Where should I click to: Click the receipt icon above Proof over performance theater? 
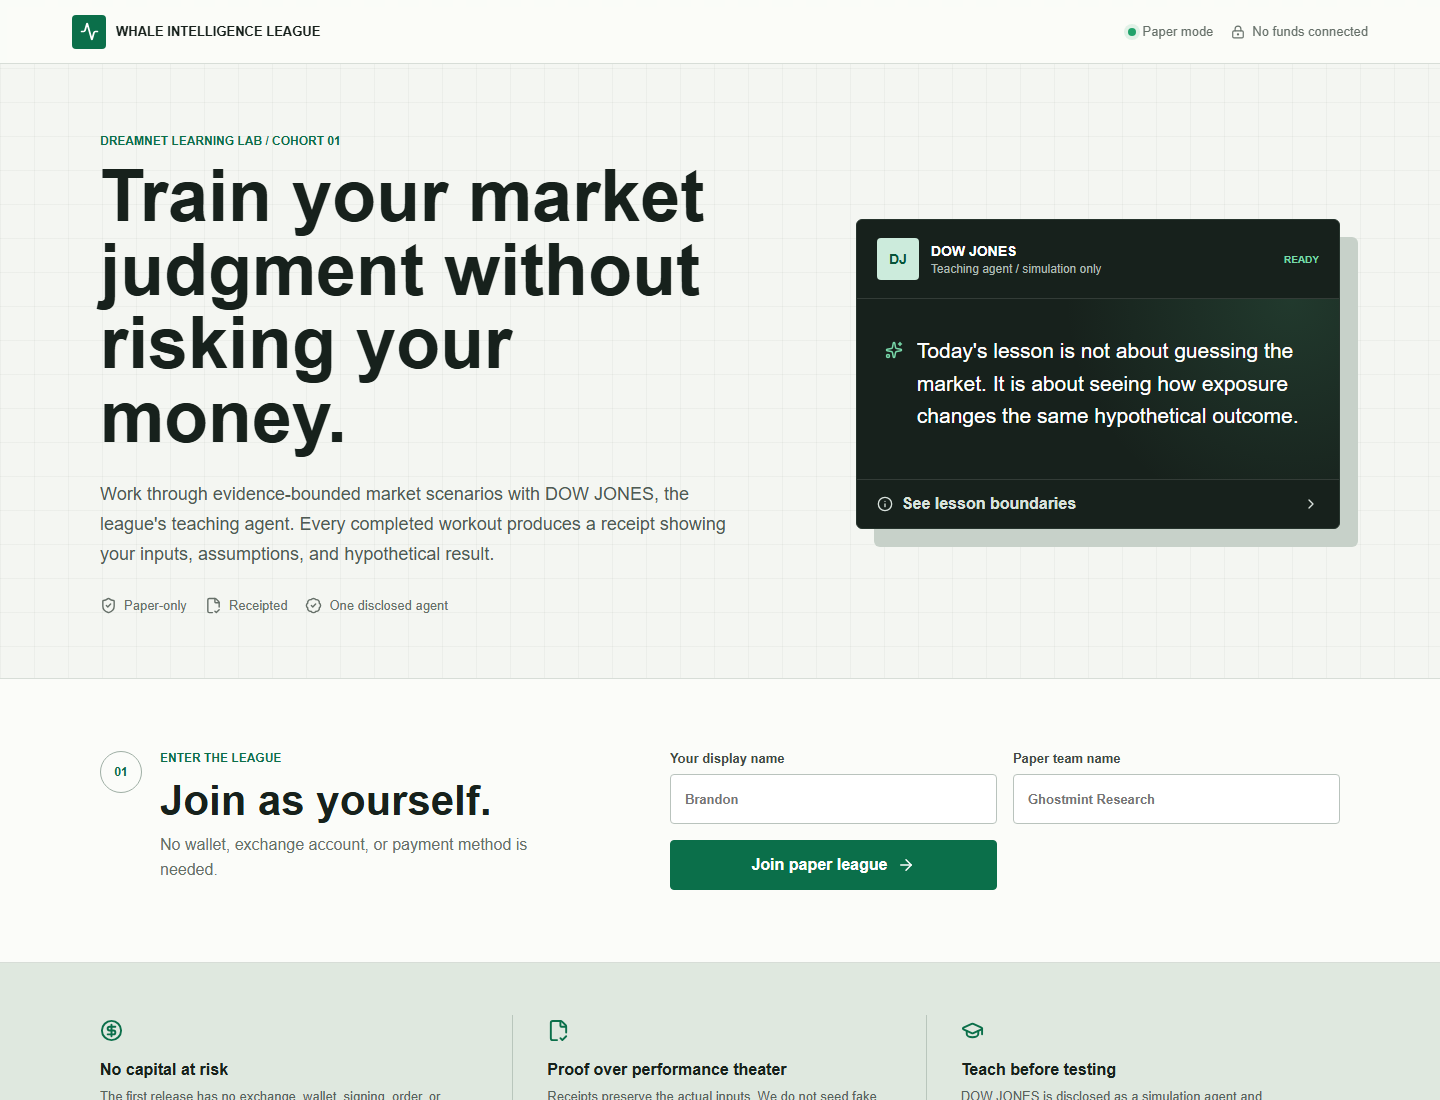(x=558, y=1030)
